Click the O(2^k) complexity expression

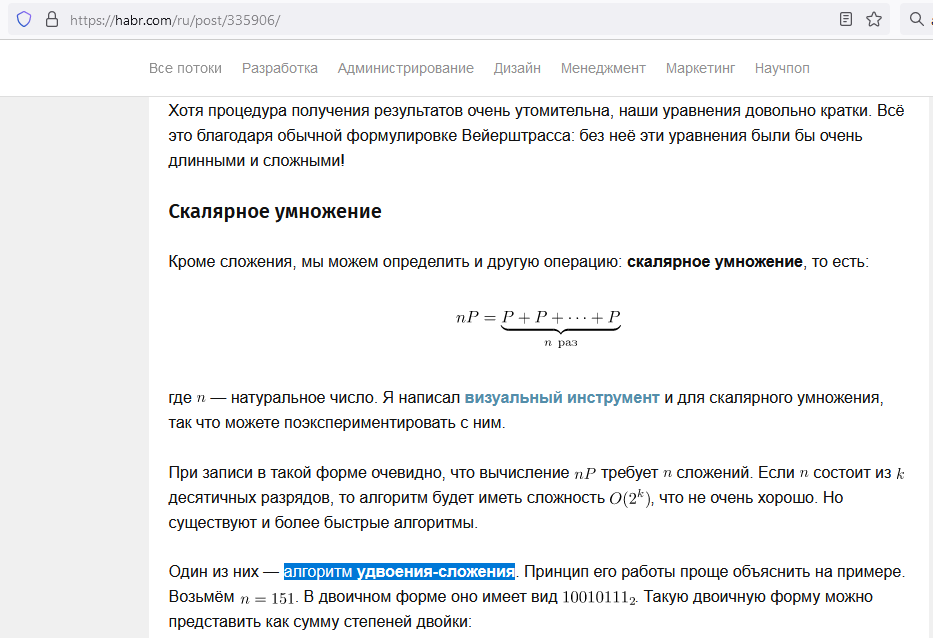630,498
